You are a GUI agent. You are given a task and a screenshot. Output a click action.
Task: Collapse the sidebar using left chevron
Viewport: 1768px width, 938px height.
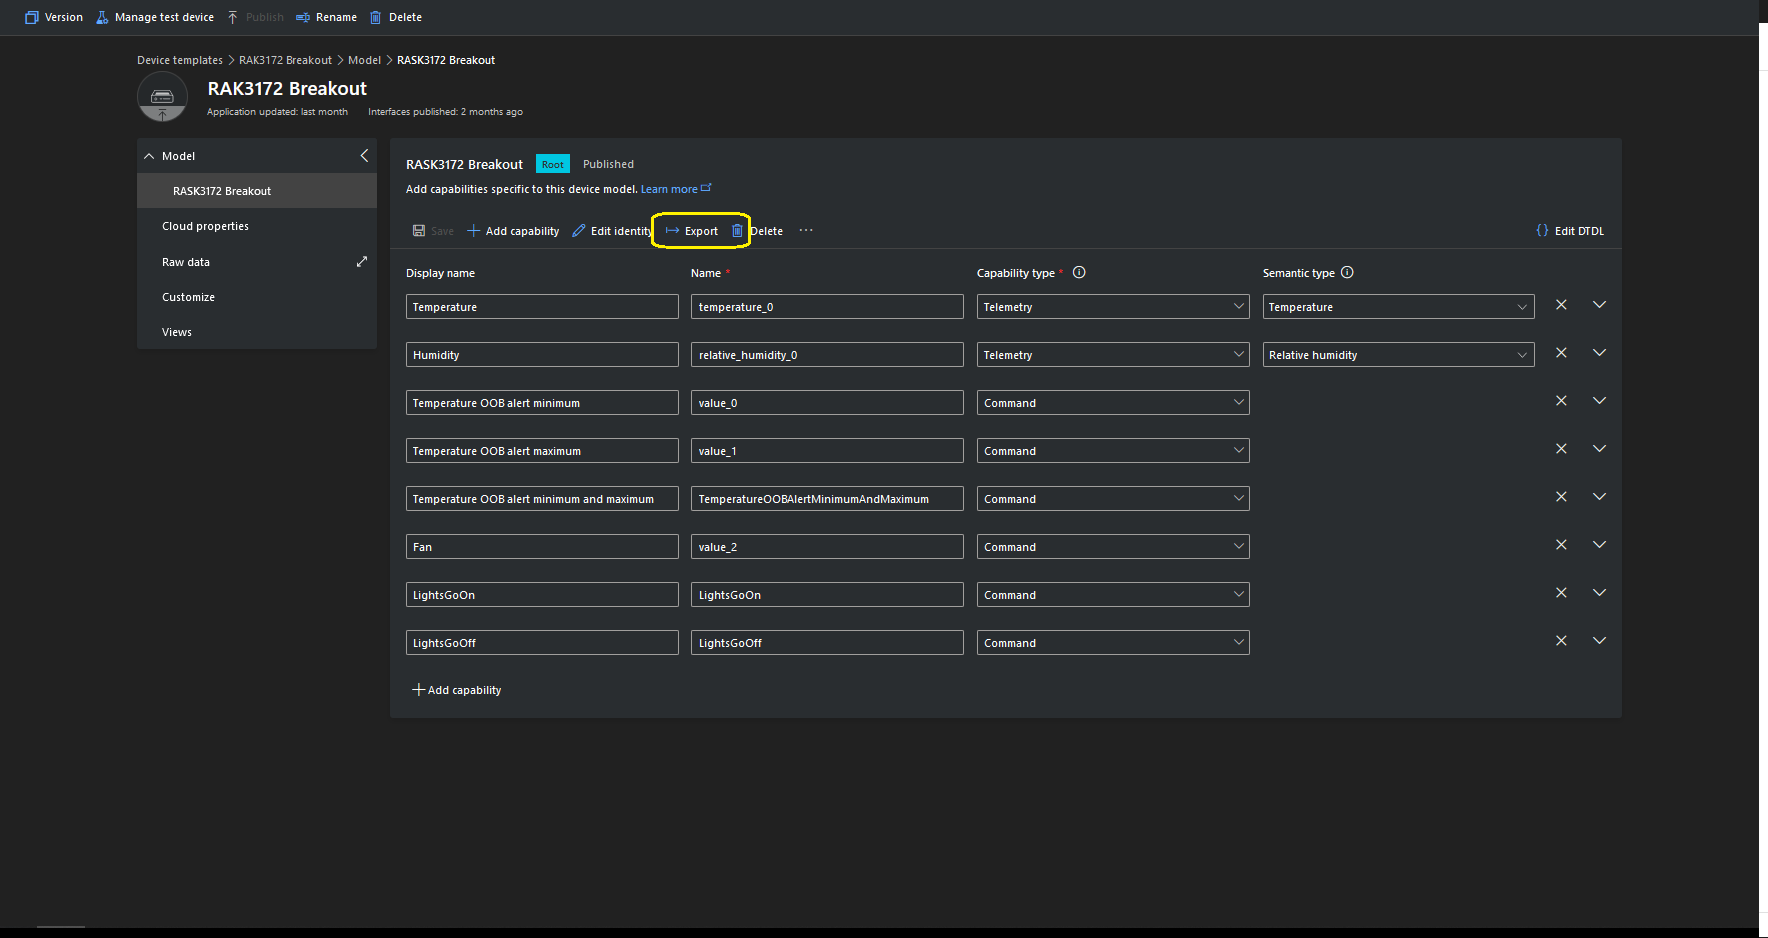point(364,156)
